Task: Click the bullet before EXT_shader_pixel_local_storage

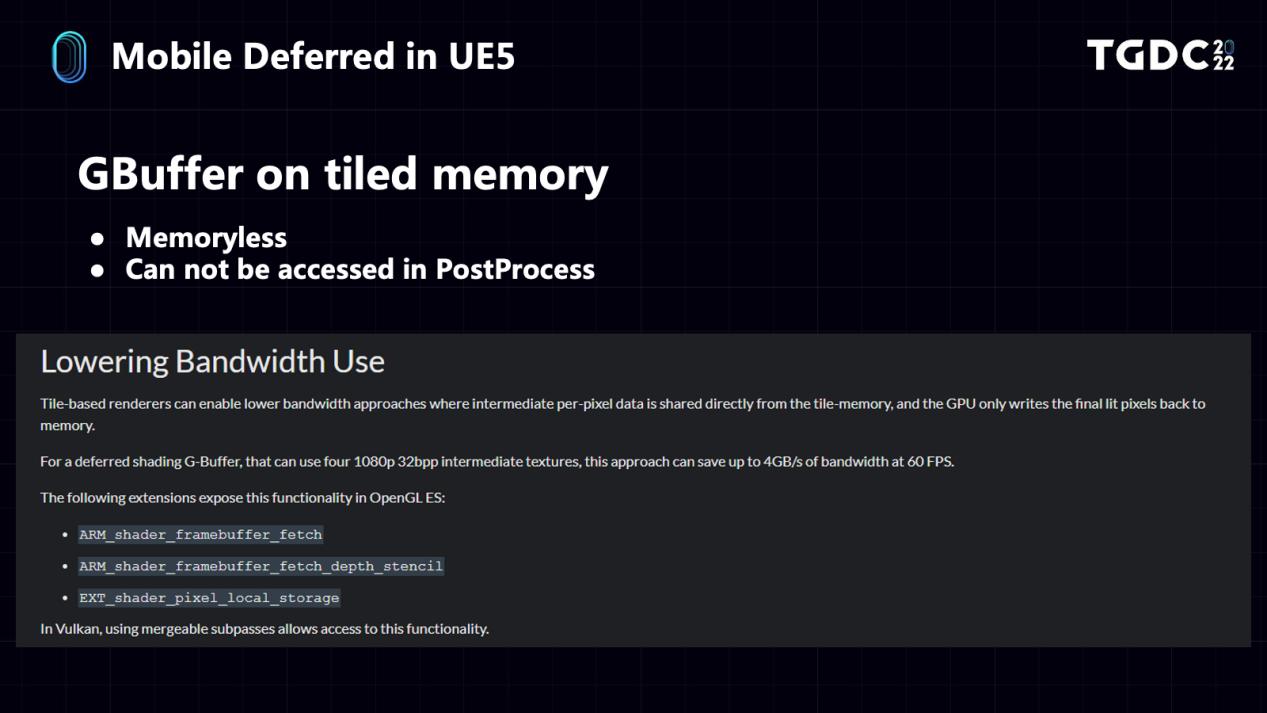Action: coord(65,598)
